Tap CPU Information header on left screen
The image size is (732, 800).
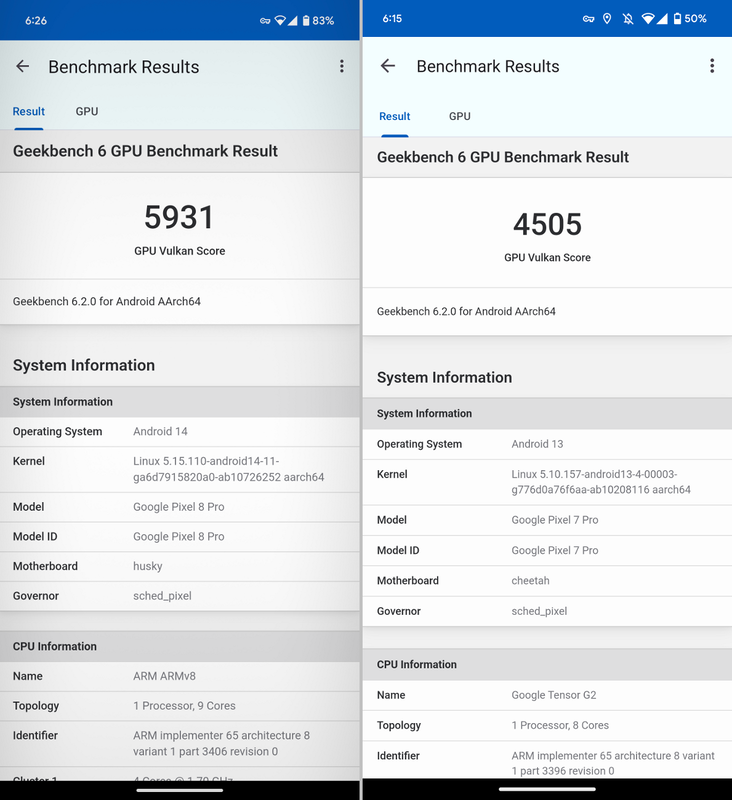(55, 646)
